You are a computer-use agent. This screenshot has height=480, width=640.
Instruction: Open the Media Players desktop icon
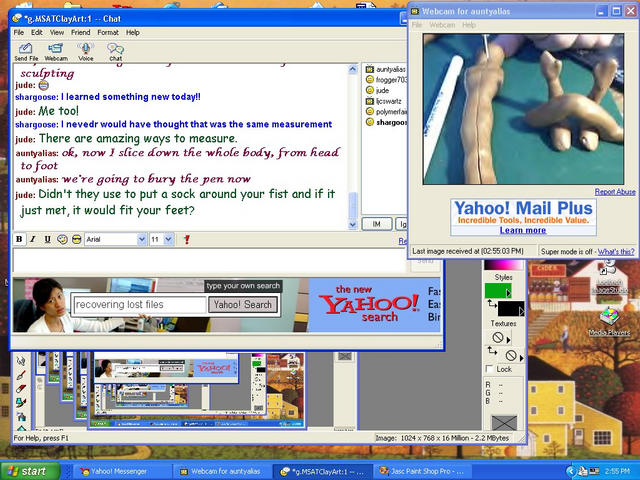(x=609, y=322)
